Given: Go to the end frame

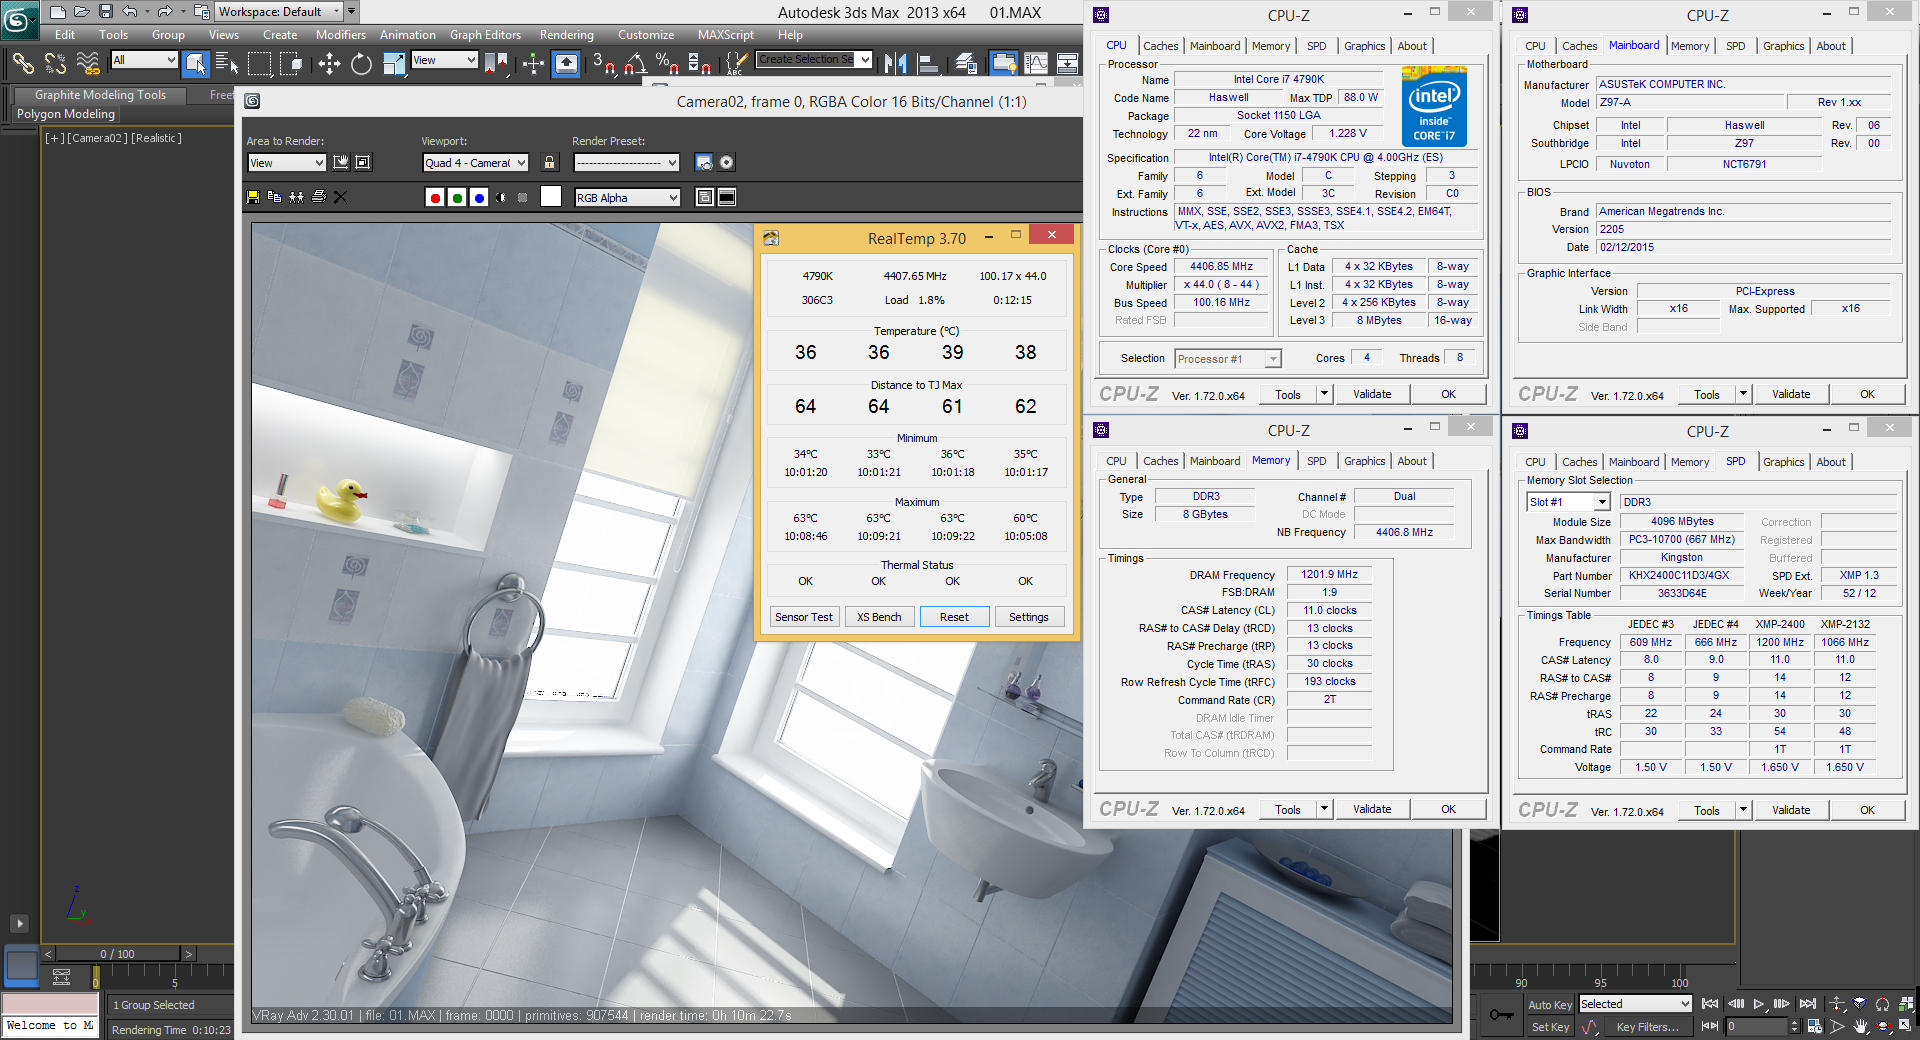Looking at the screenshot, I should (x=1807, y=1004).
